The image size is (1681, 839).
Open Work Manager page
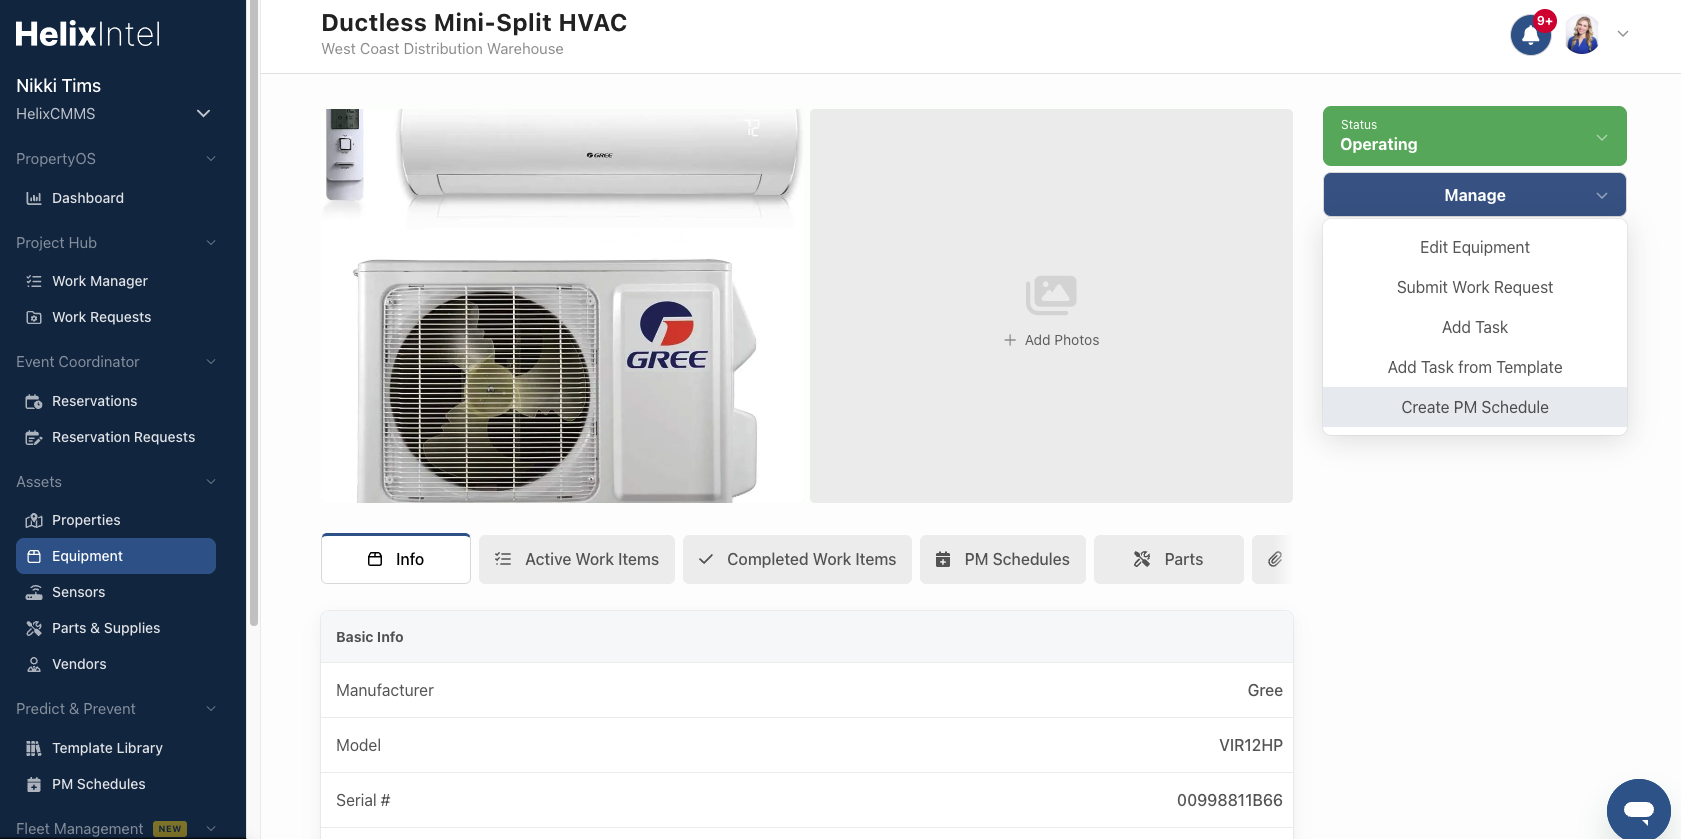click(x=116, y=281)
